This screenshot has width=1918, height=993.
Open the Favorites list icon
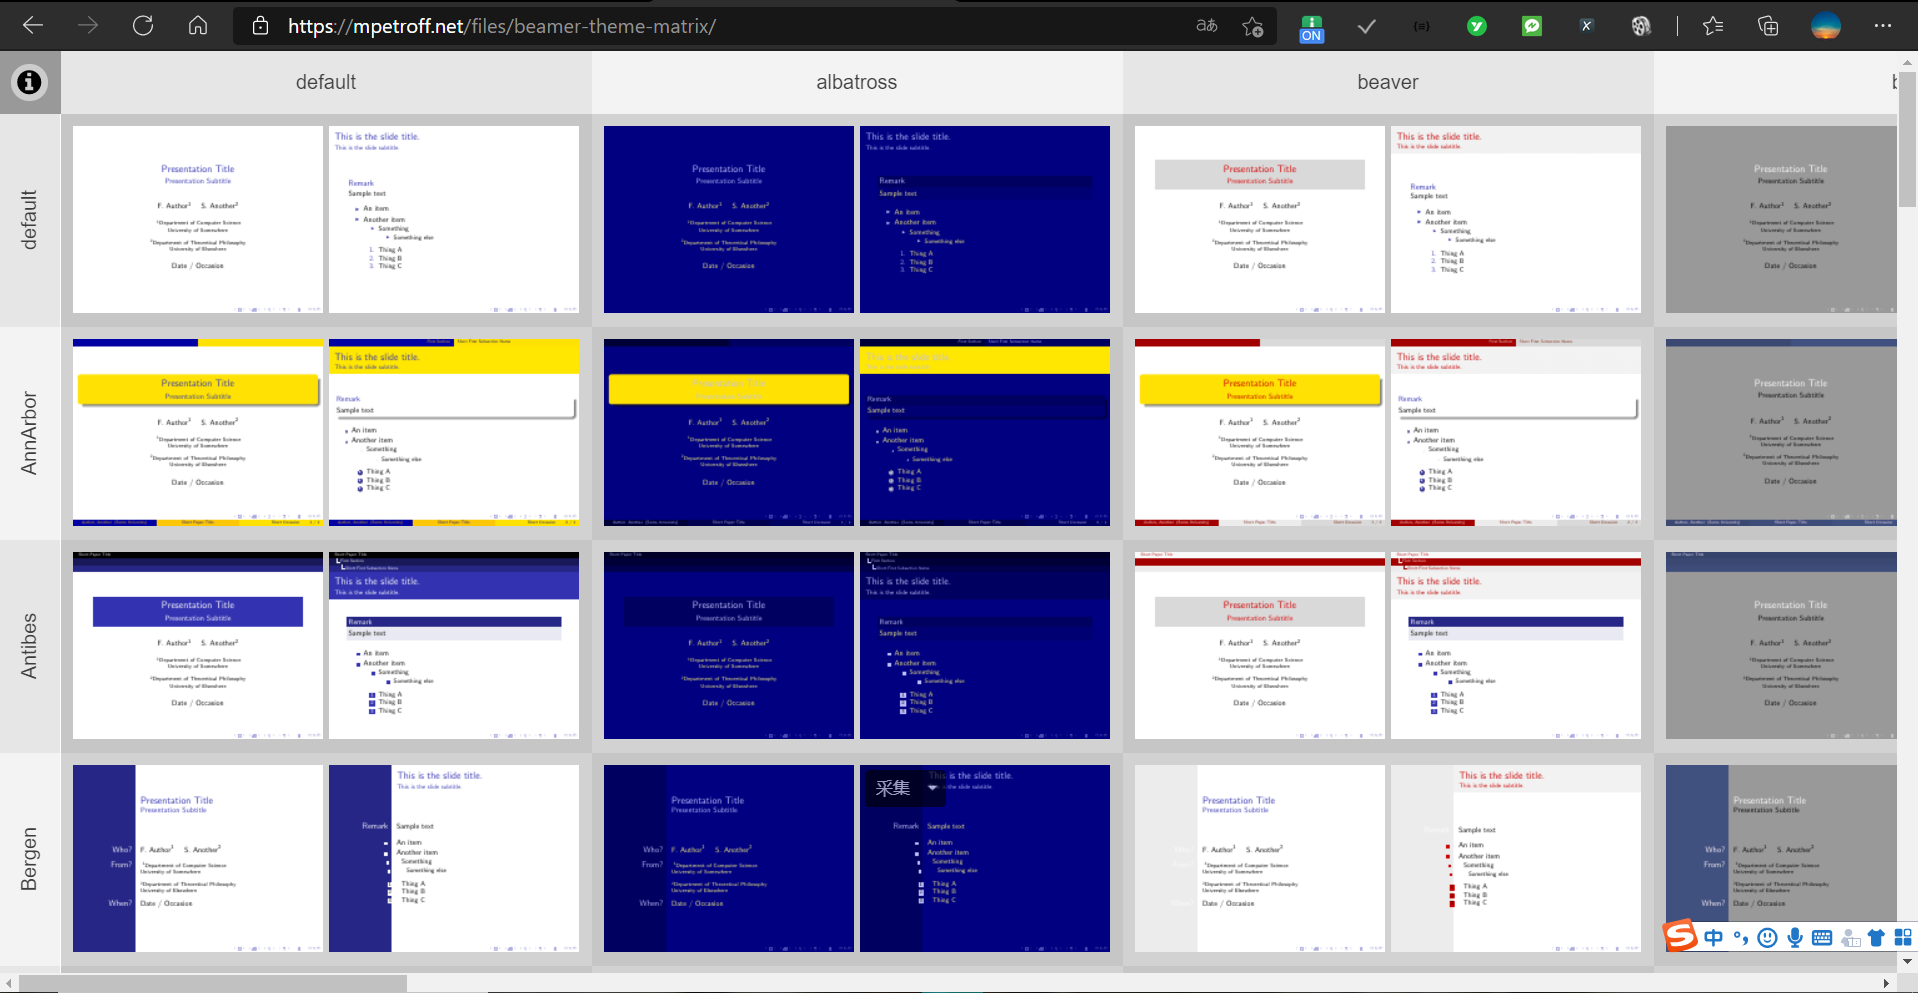click(x=1713, y=26)
